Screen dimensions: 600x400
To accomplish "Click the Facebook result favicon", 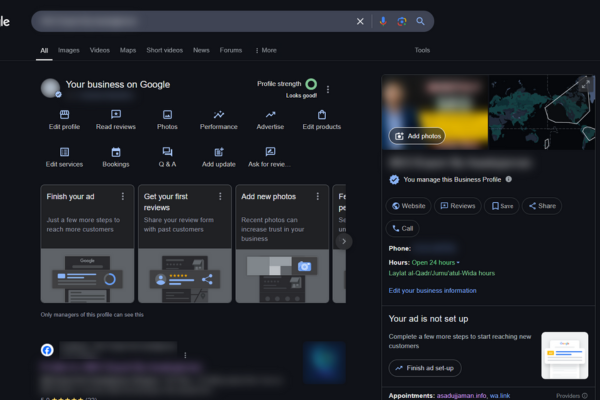I will pos(47,350).
